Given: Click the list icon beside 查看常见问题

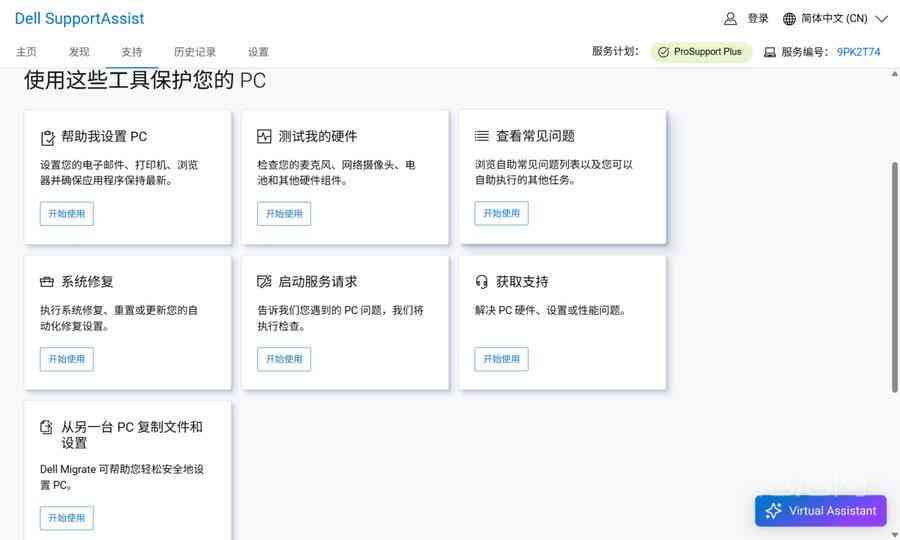Looking at the screenshot, I should click(x=482, y=136).
